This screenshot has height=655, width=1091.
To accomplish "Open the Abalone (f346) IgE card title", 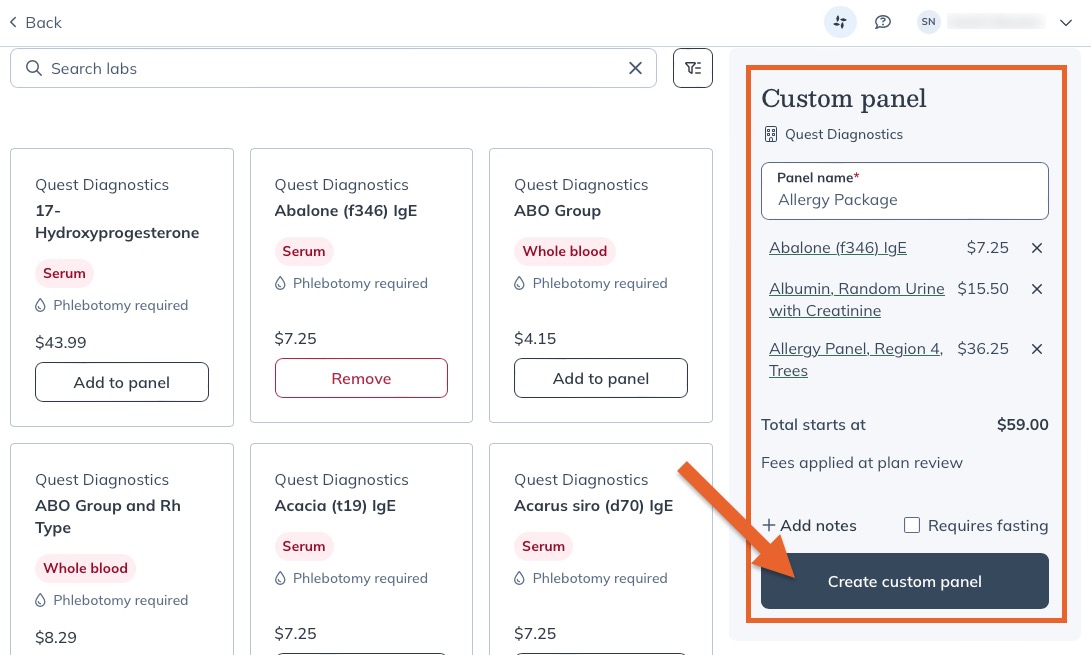I will coord(346,210).
